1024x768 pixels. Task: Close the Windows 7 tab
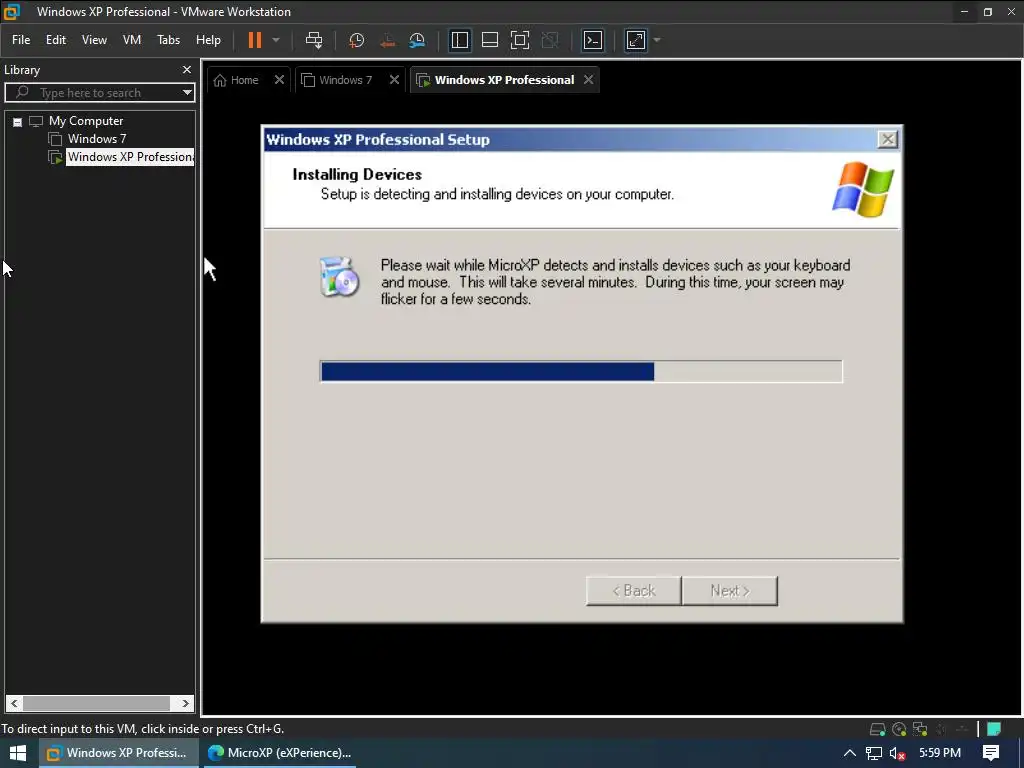[x=394, y=80]
